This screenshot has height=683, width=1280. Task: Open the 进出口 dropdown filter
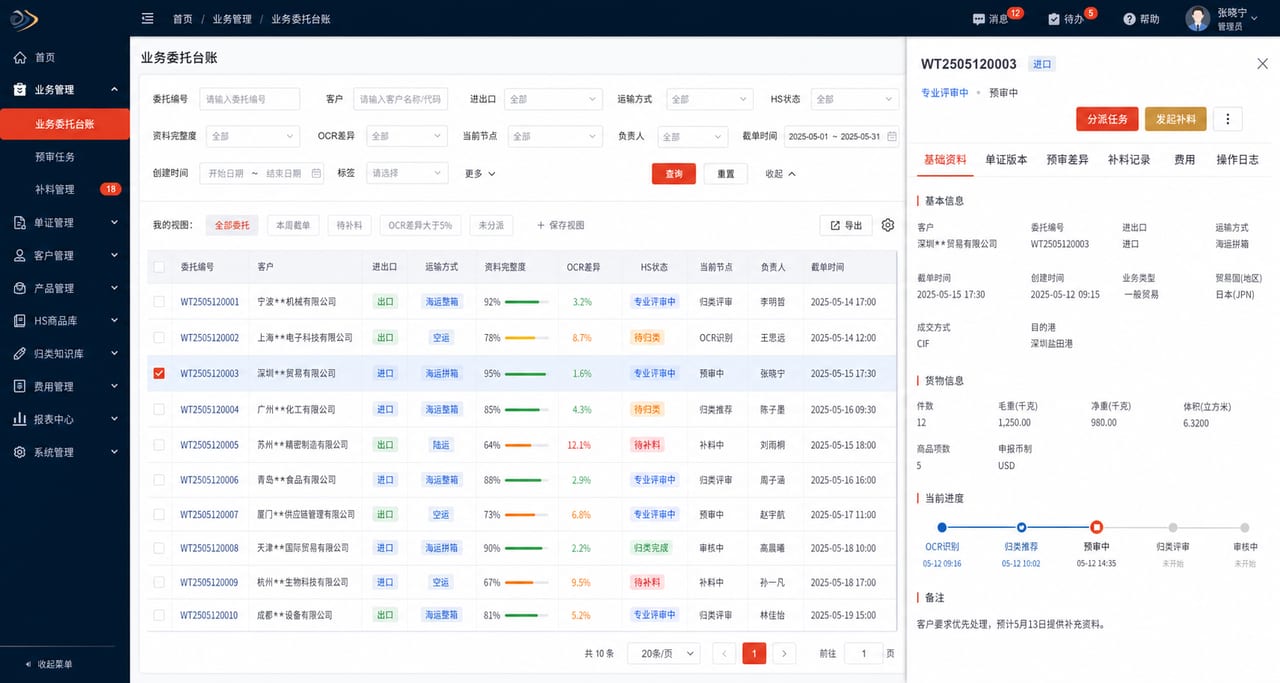552,99
